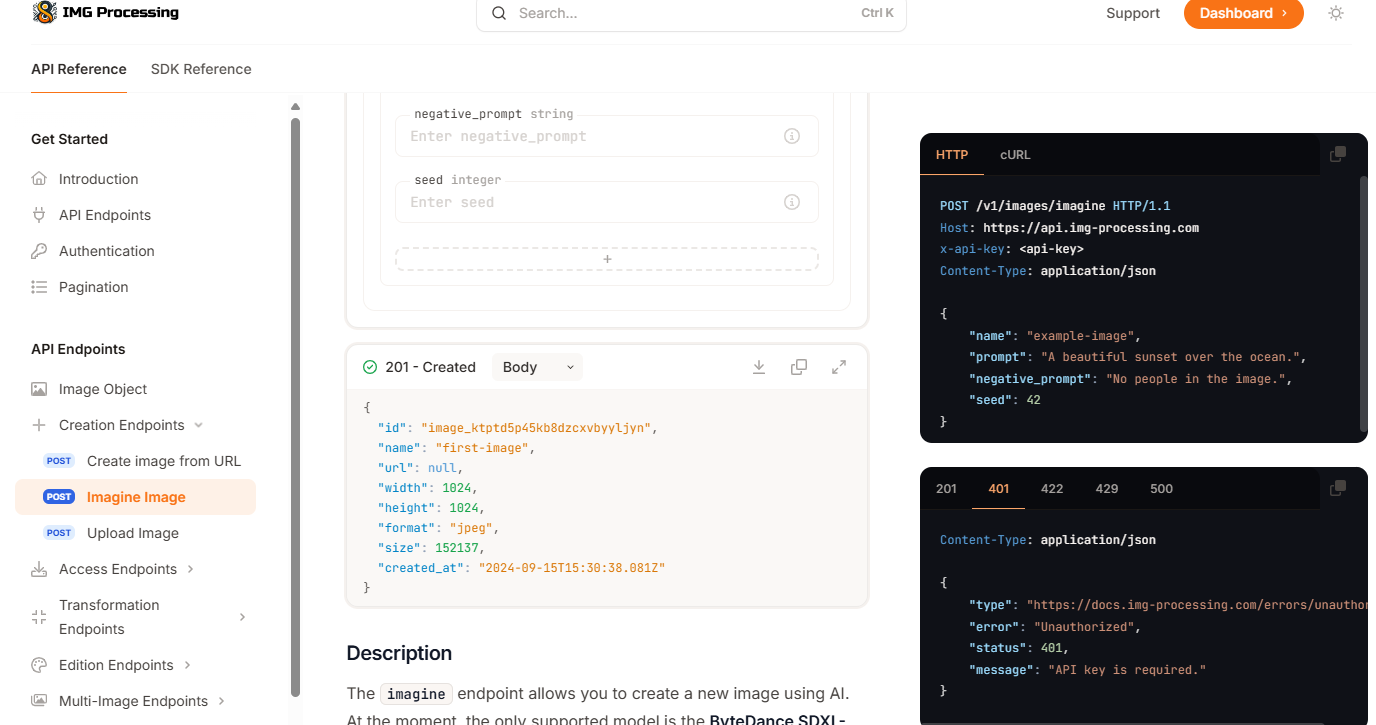Viewport: 1376px width, 725px height.
Task: Click the Pagination sidebar icon
Action: coord(40,287)
